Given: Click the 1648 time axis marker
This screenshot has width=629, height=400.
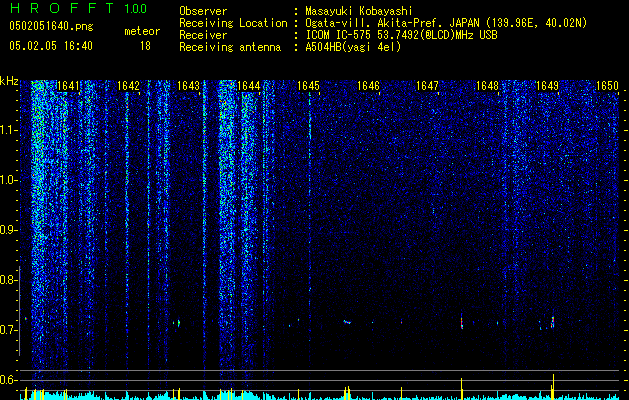Looking at the screenshot, I should click(487, 86).
